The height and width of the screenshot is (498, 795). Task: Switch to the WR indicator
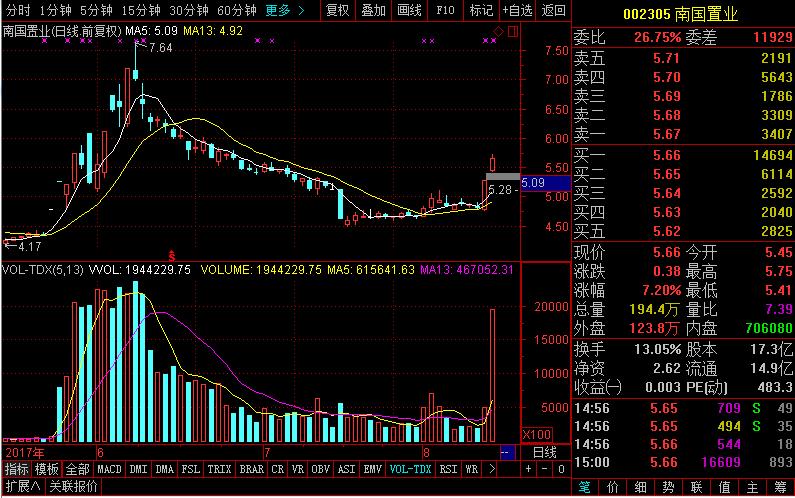click(472, 469)
